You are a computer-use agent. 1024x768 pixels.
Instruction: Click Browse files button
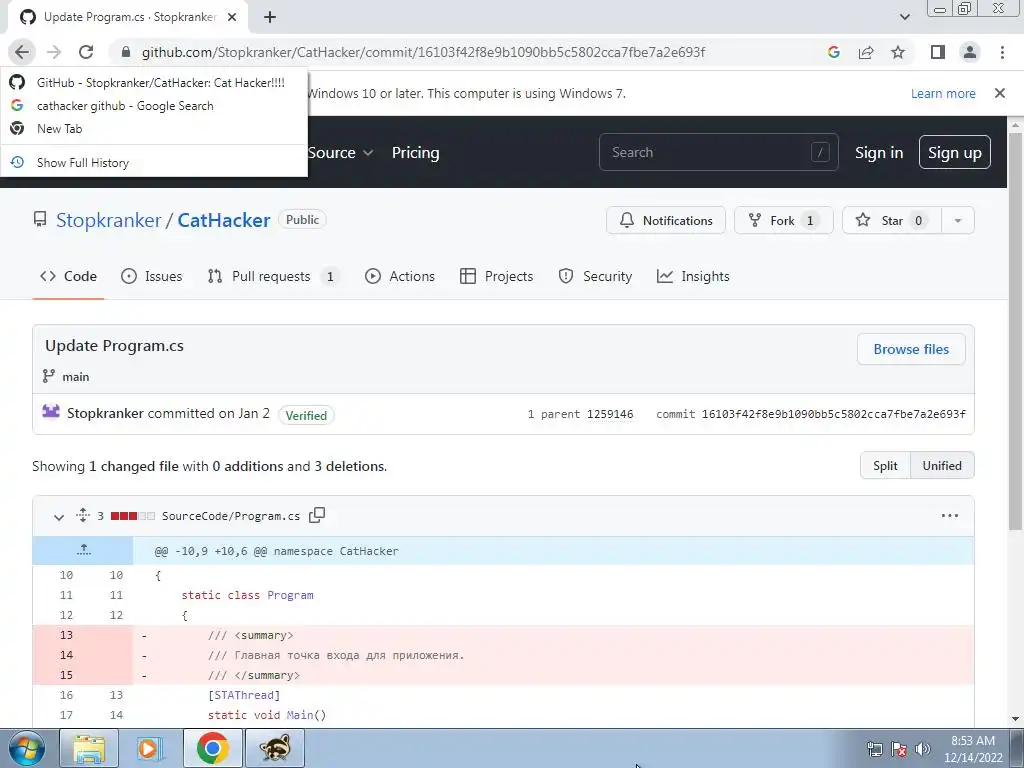[x=911, y=349]
